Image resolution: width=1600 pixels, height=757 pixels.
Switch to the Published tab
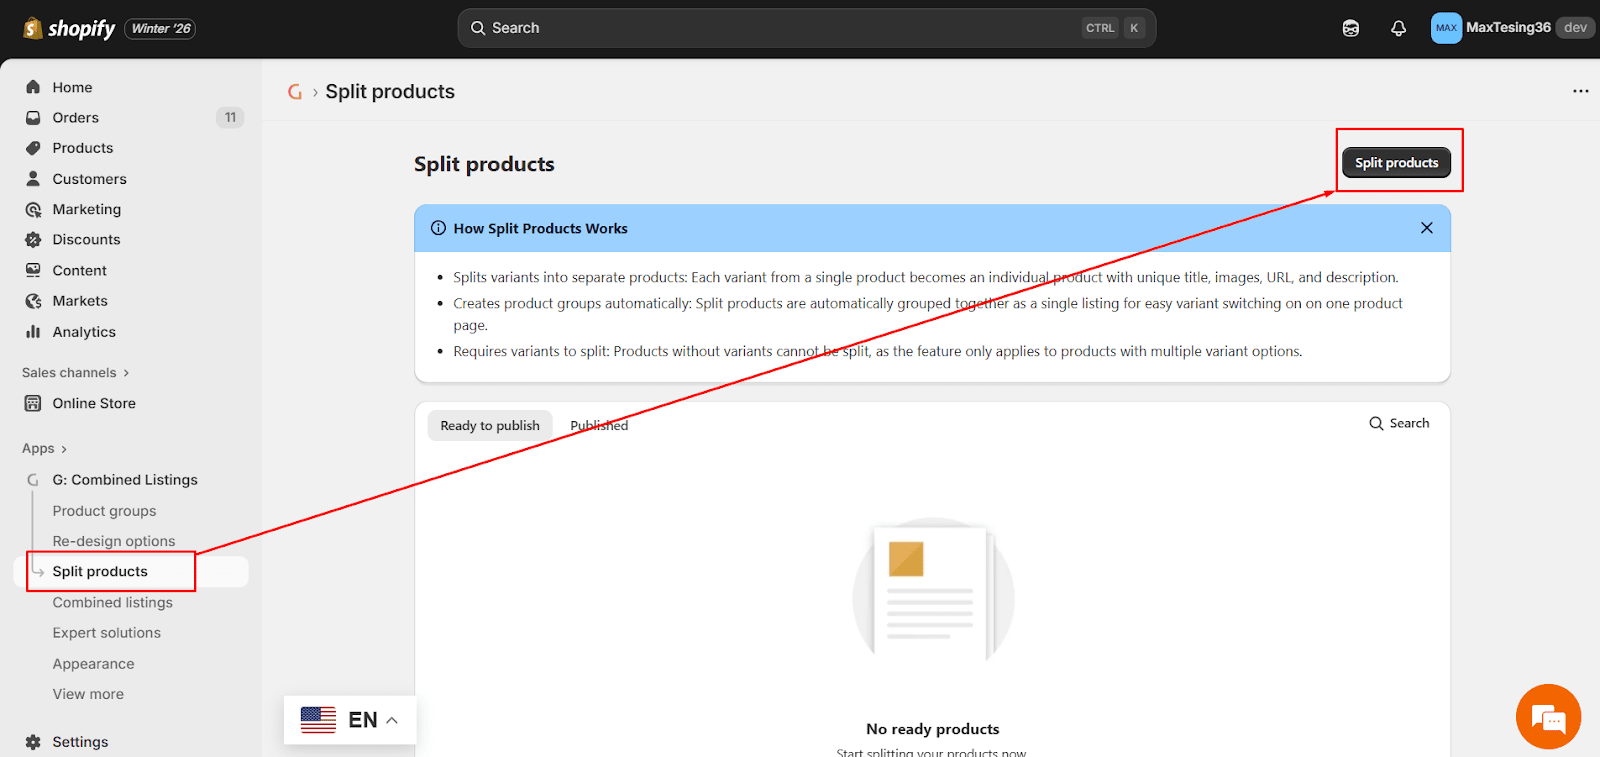(x=599, y=425)
